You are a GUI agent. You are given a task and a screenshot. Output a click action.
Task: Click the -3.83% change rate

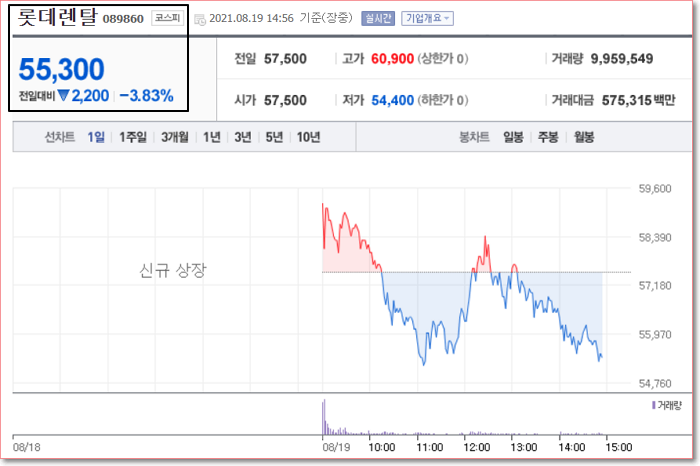tap(146, 96)
